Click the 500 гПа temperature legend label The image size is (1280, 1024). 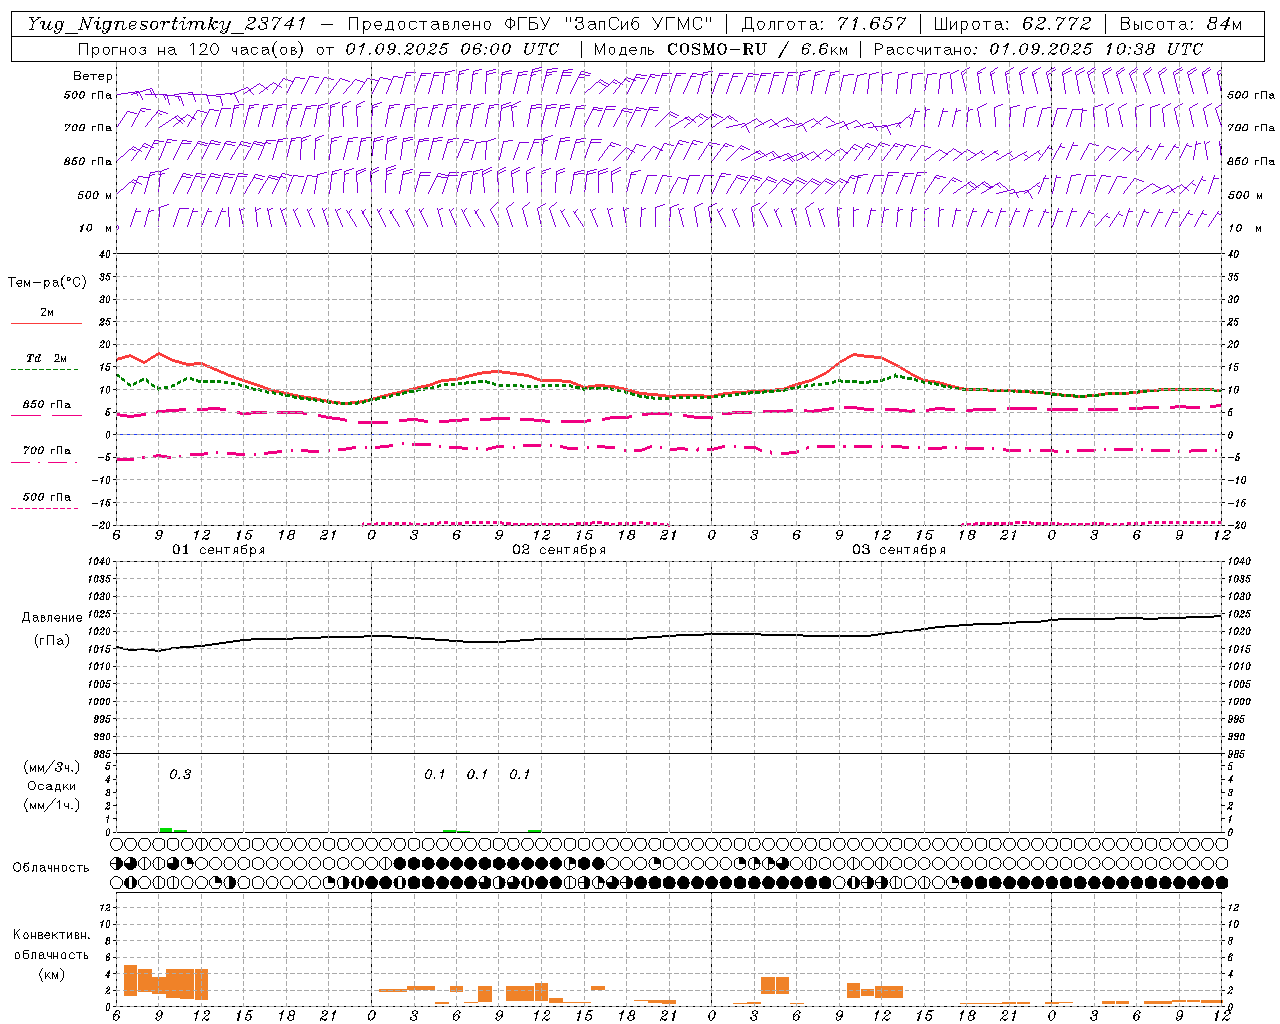click(47, 497)
